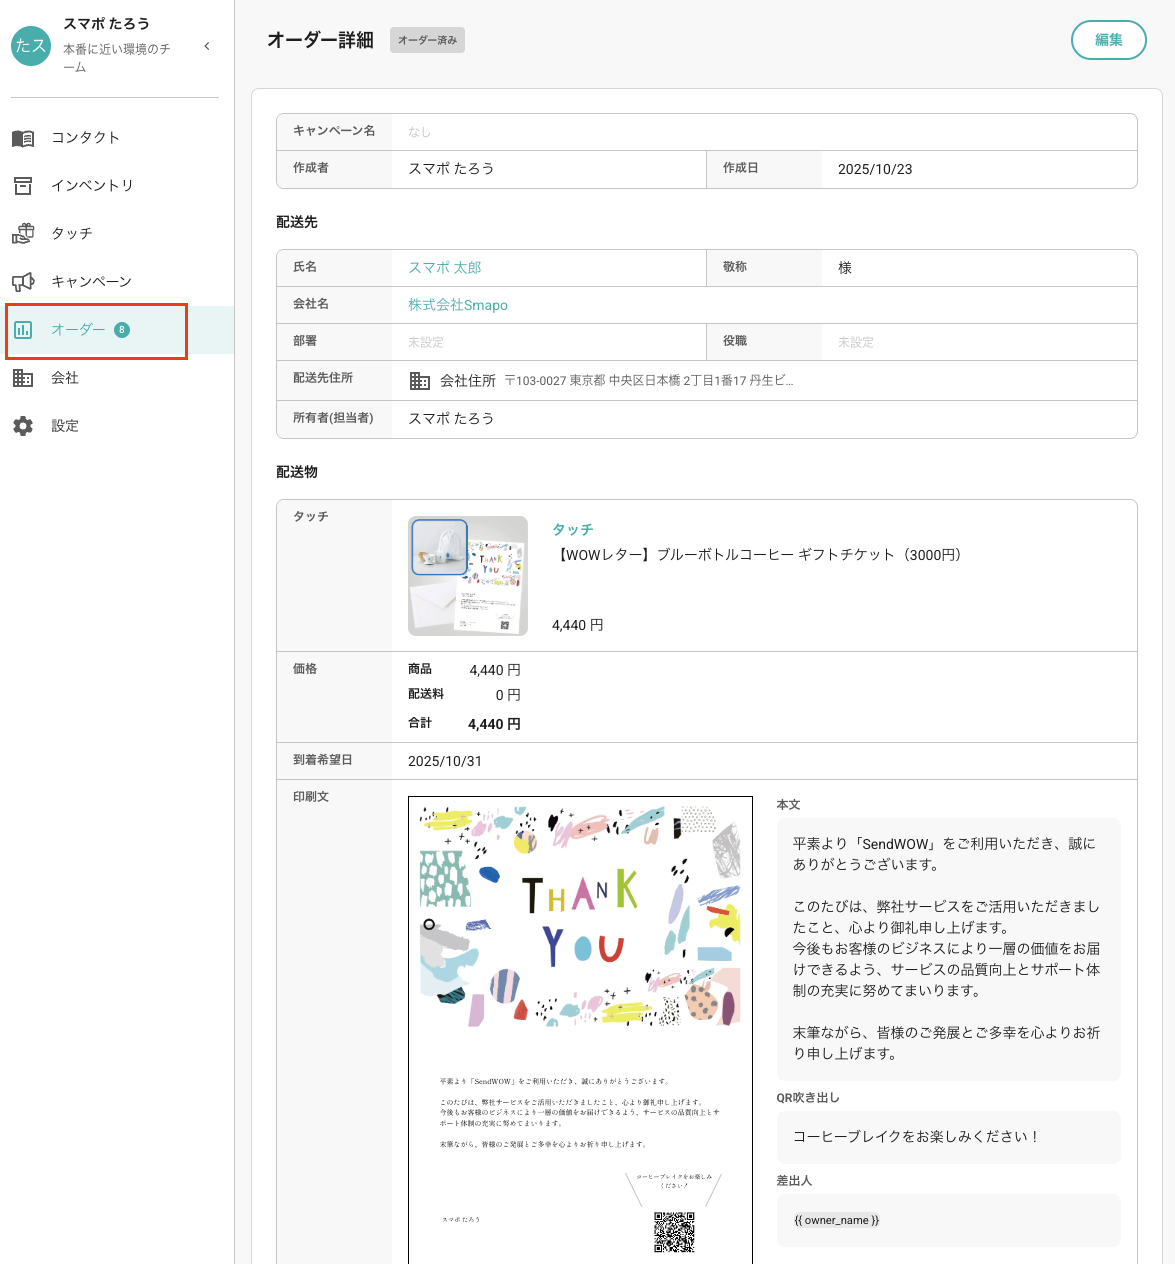Open the 株式会社Smapo company link
Viewport: 1175px width, 1264px height.
(458, 305)
